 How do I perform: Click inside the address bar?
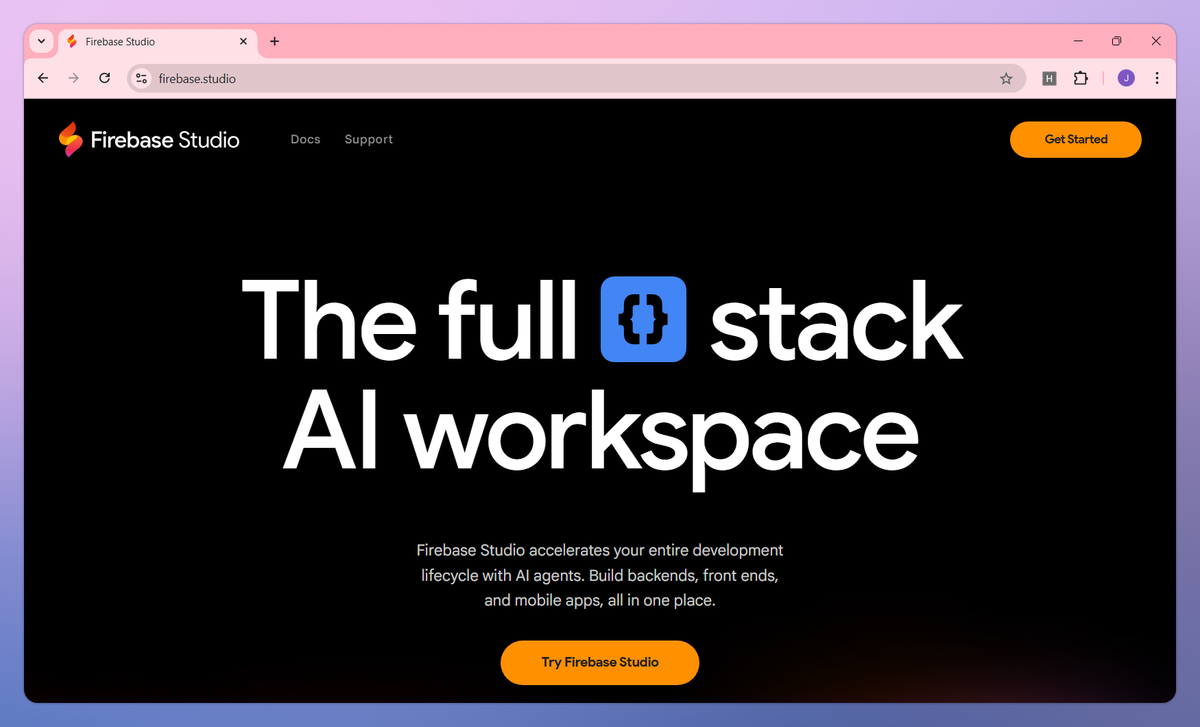click(x=400, y=77)
